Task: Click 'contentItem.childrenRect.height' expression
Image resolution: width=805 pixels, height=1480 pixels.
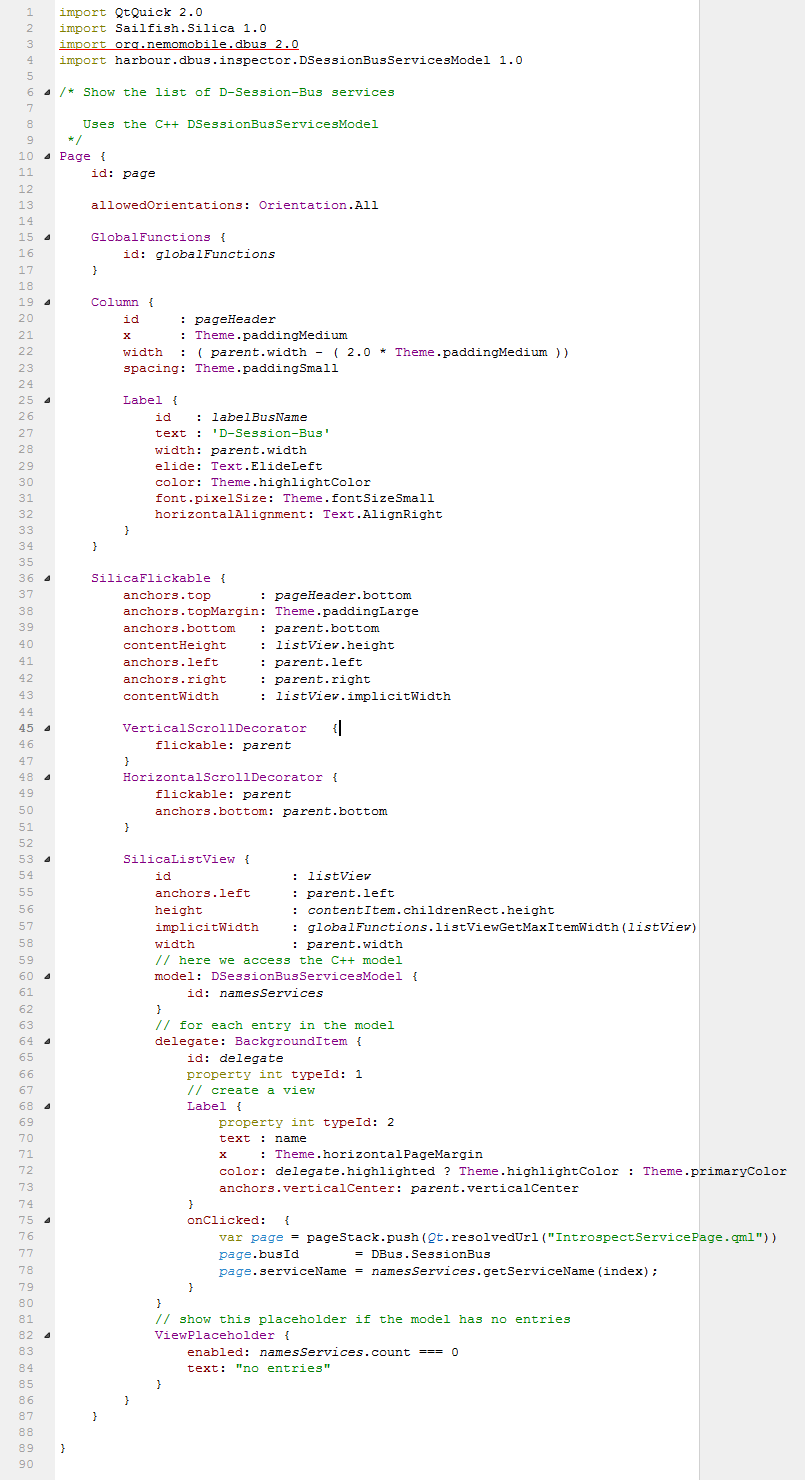Action: [431, 910]
